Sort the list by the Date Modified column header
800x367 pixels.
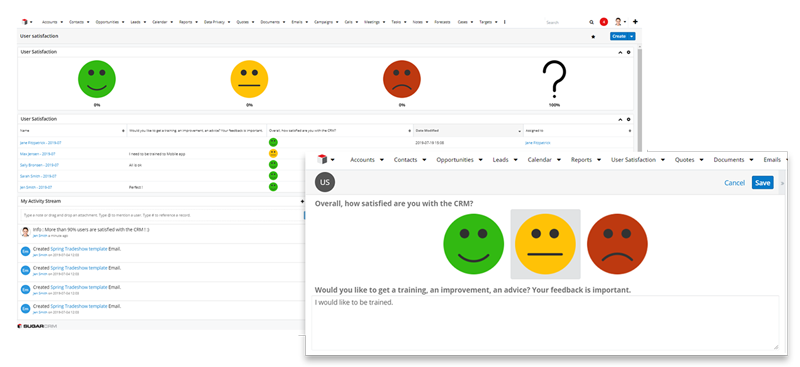(468, 131)
